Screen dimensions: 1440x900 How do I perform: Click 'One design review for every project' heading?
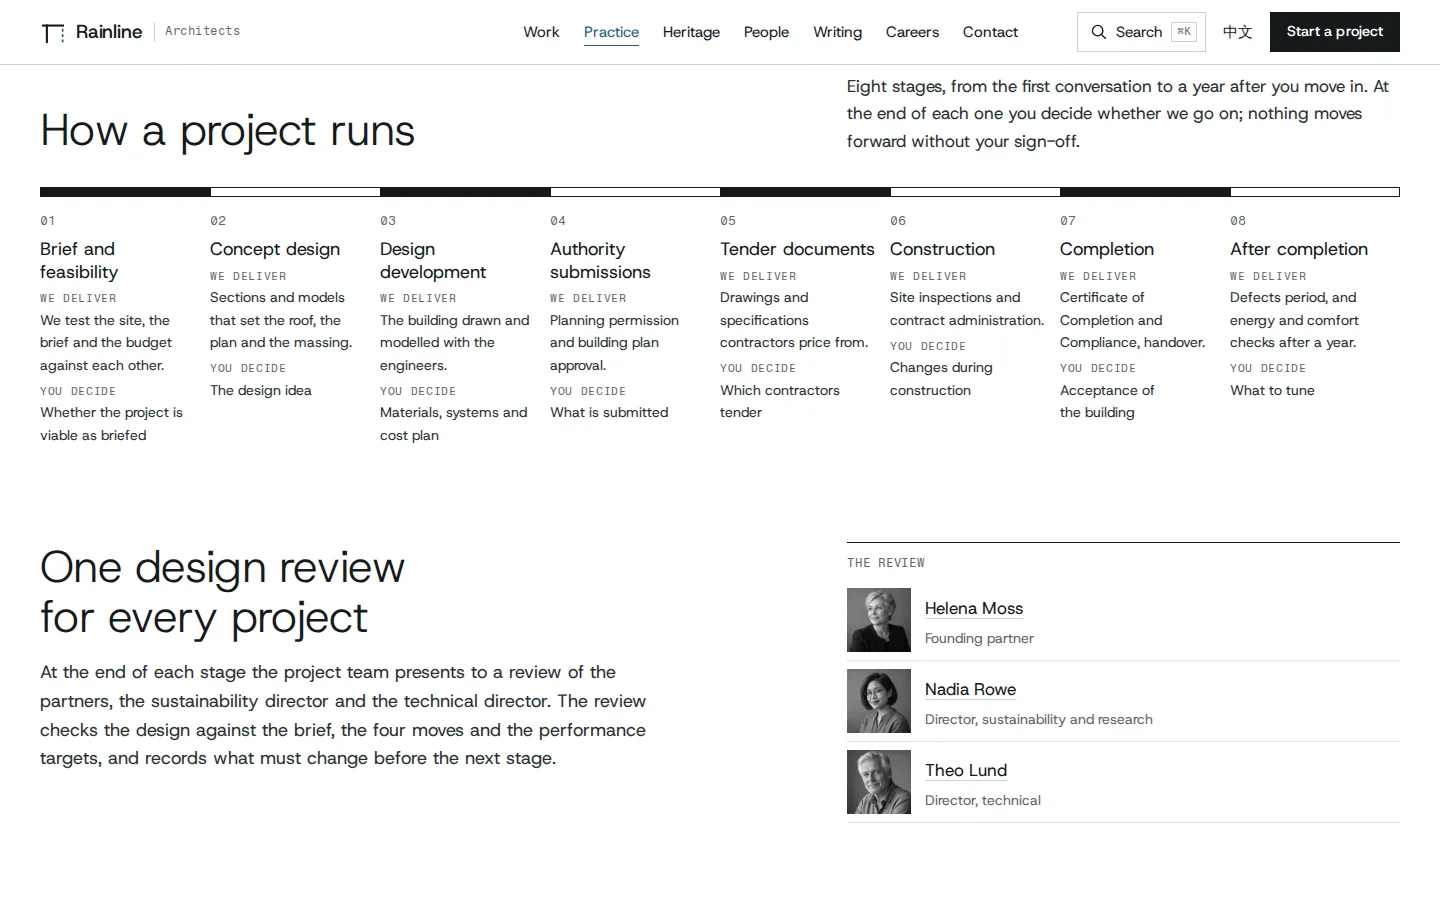(x=222, y=592)
